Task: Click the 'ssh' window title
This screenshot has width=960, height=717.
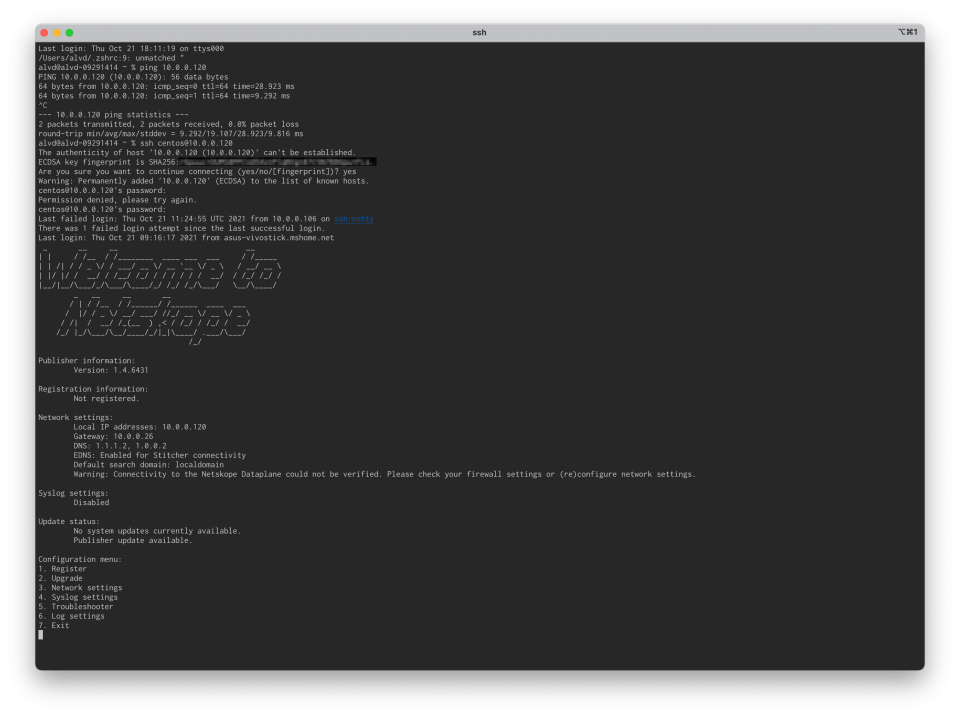Action: 479,32
